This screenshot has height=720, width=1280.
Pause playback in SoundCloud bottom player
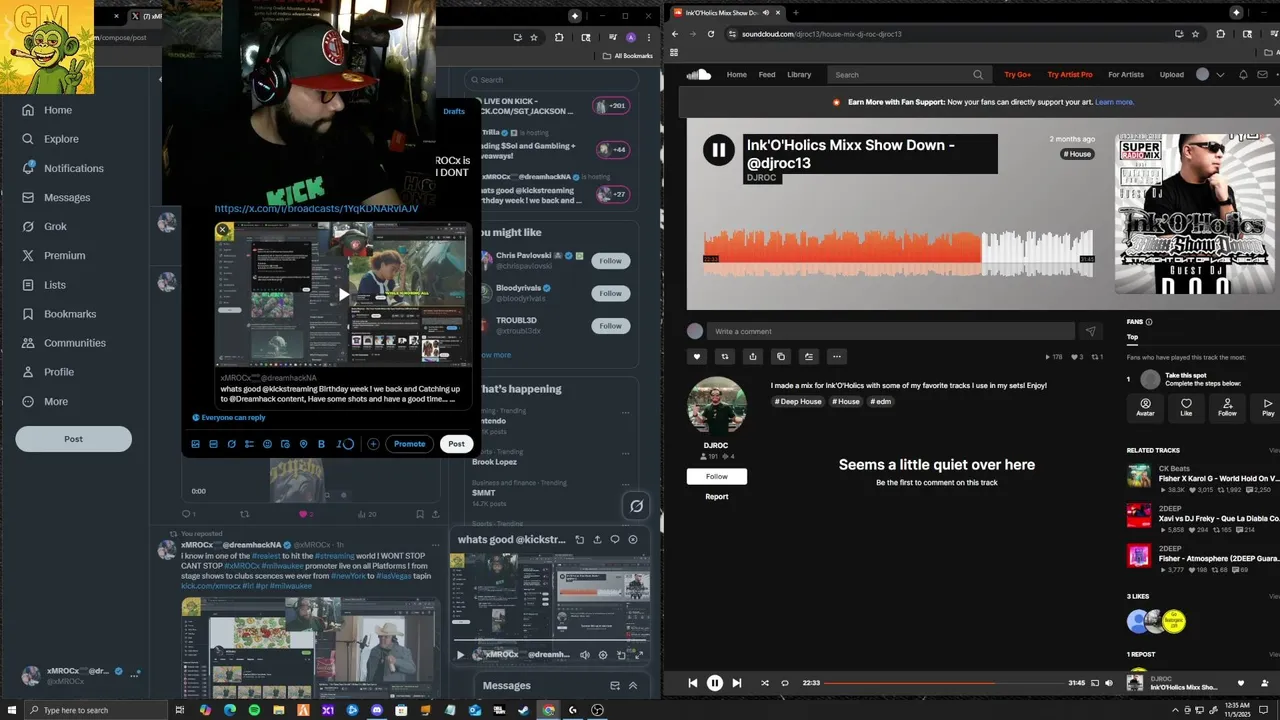tap(714, 683)
